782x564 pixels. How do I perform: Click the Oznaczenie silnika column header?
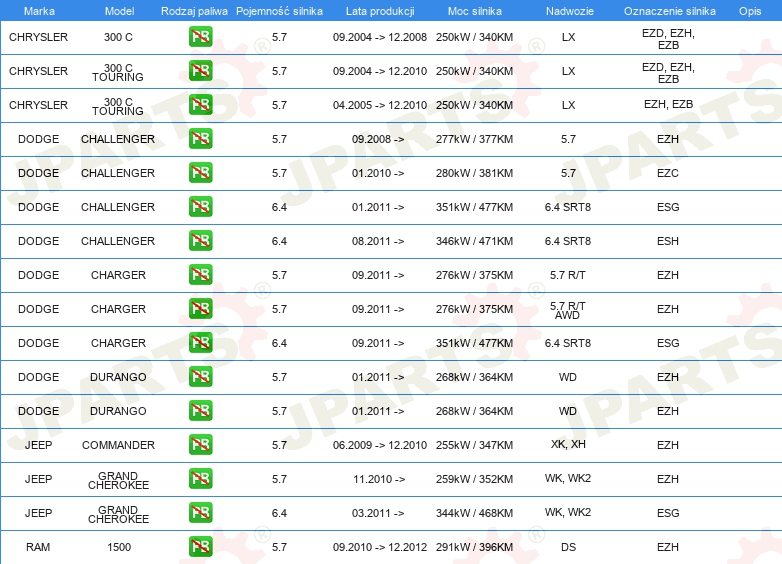pyautogui.click(x=669, y=11)
